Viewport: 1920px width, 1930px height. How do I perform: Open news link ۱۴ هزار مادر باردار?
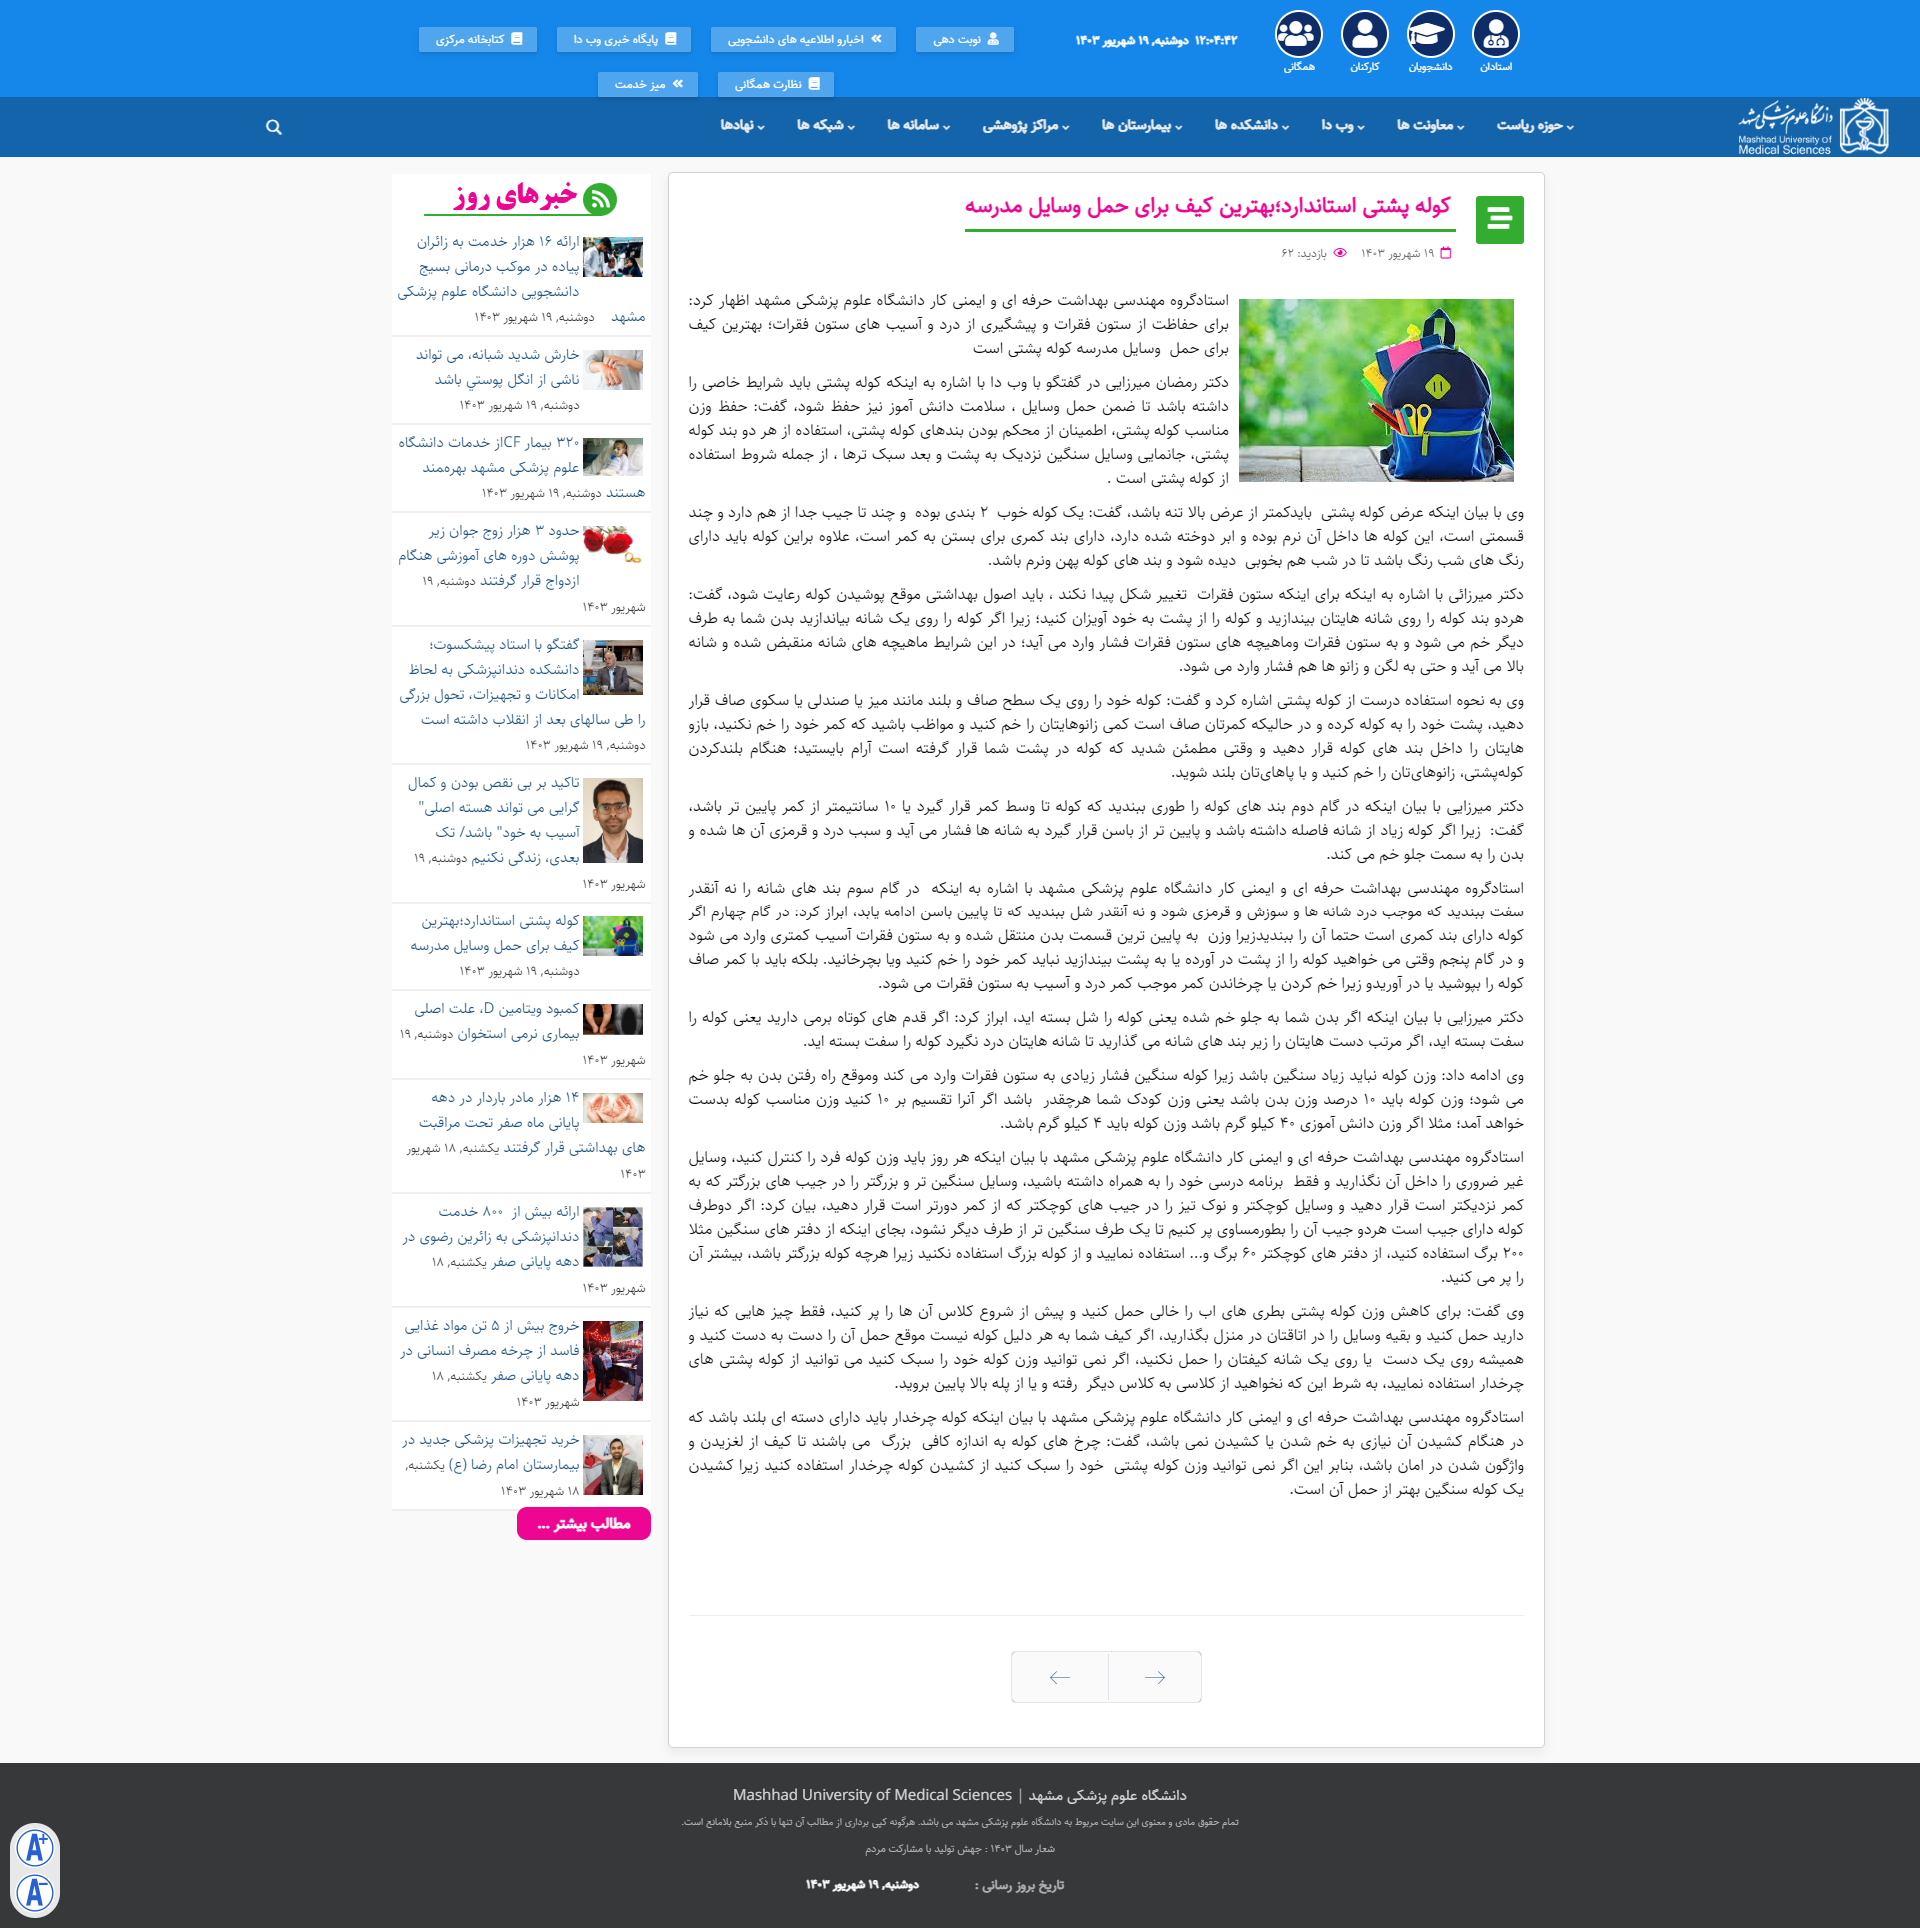499,1122
